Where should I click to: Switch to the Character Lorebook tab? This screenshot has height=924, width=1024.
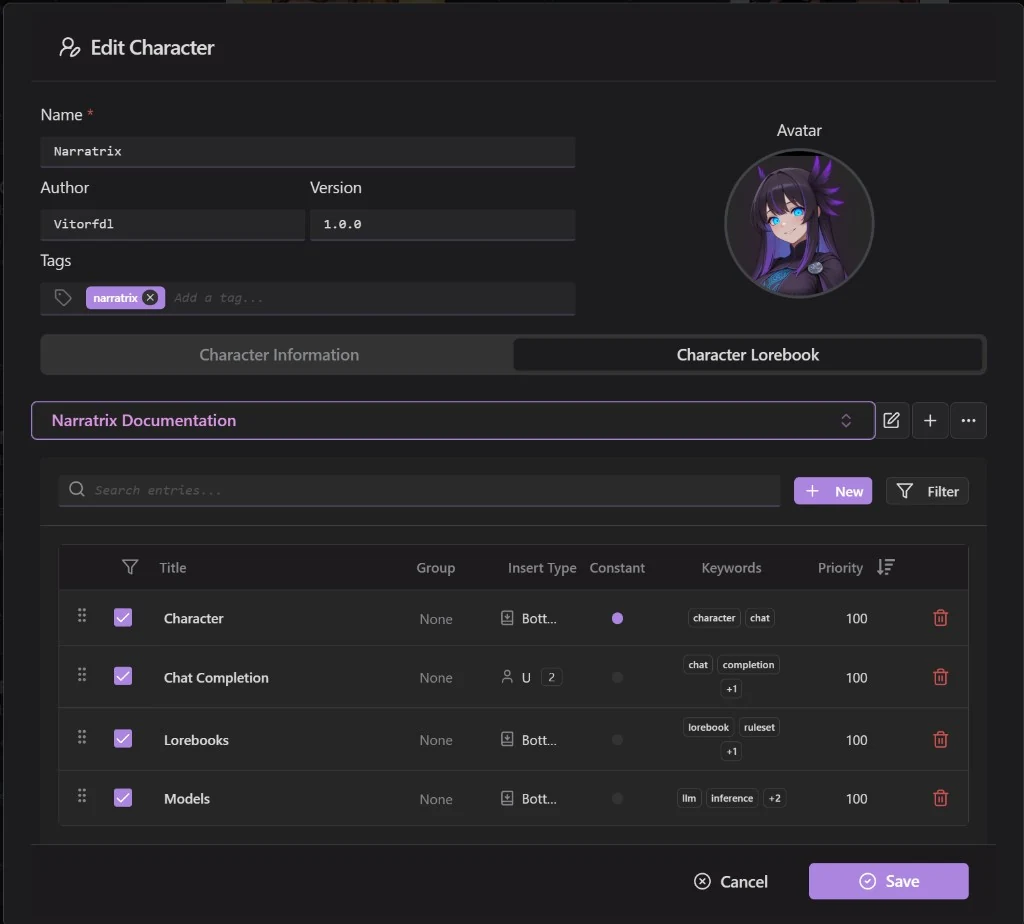(748, 355)
